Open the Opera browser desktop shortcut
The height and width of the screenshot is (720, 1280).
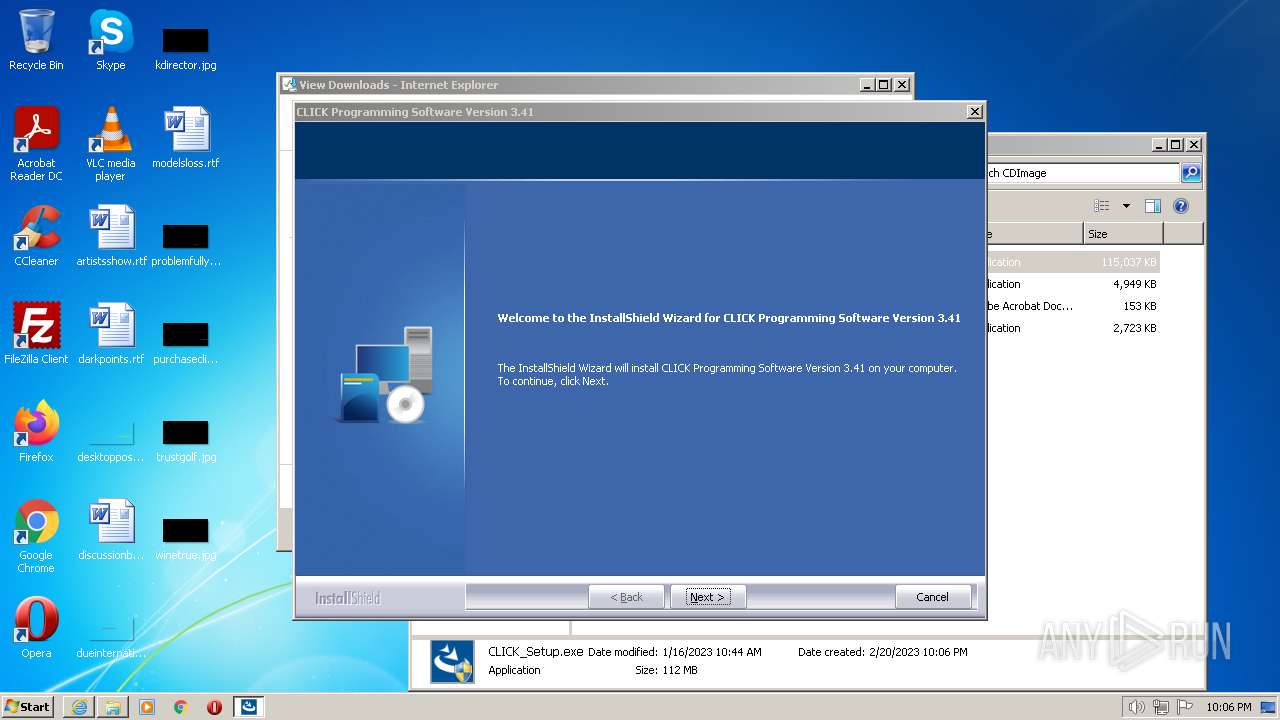click(36, 628)
